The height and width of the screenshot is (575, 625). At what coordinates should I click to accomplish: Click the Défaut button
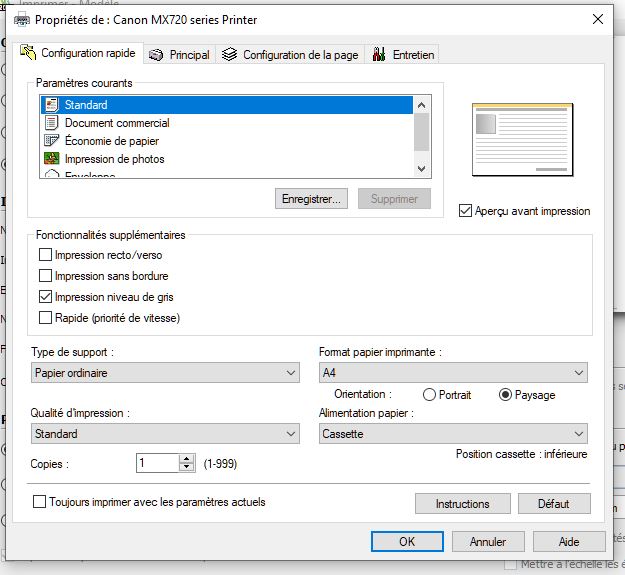[554, 504]
